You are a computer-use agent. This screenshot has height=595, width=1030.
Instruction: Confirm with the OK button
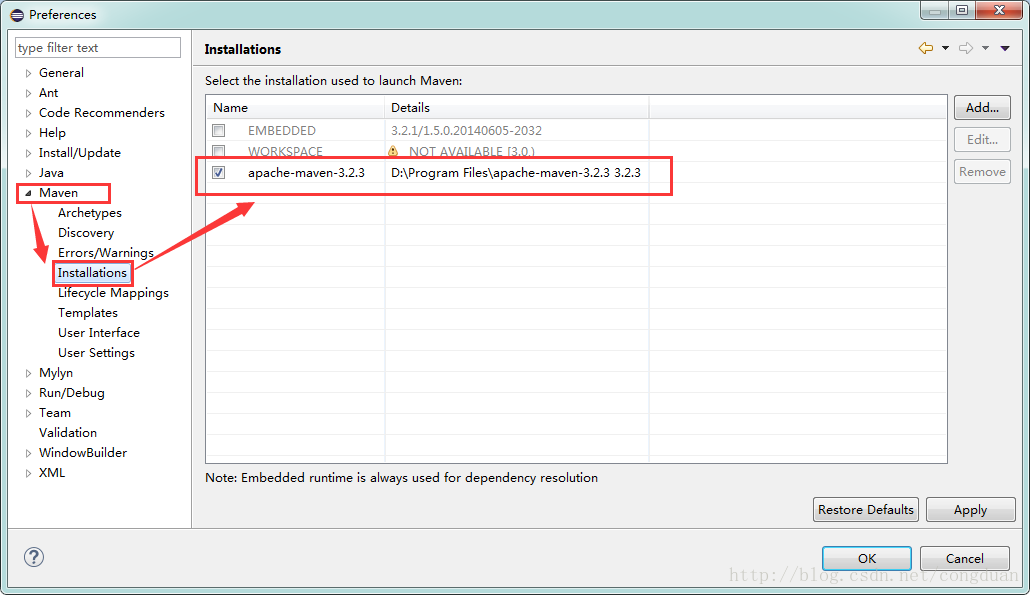click(866, 558)
